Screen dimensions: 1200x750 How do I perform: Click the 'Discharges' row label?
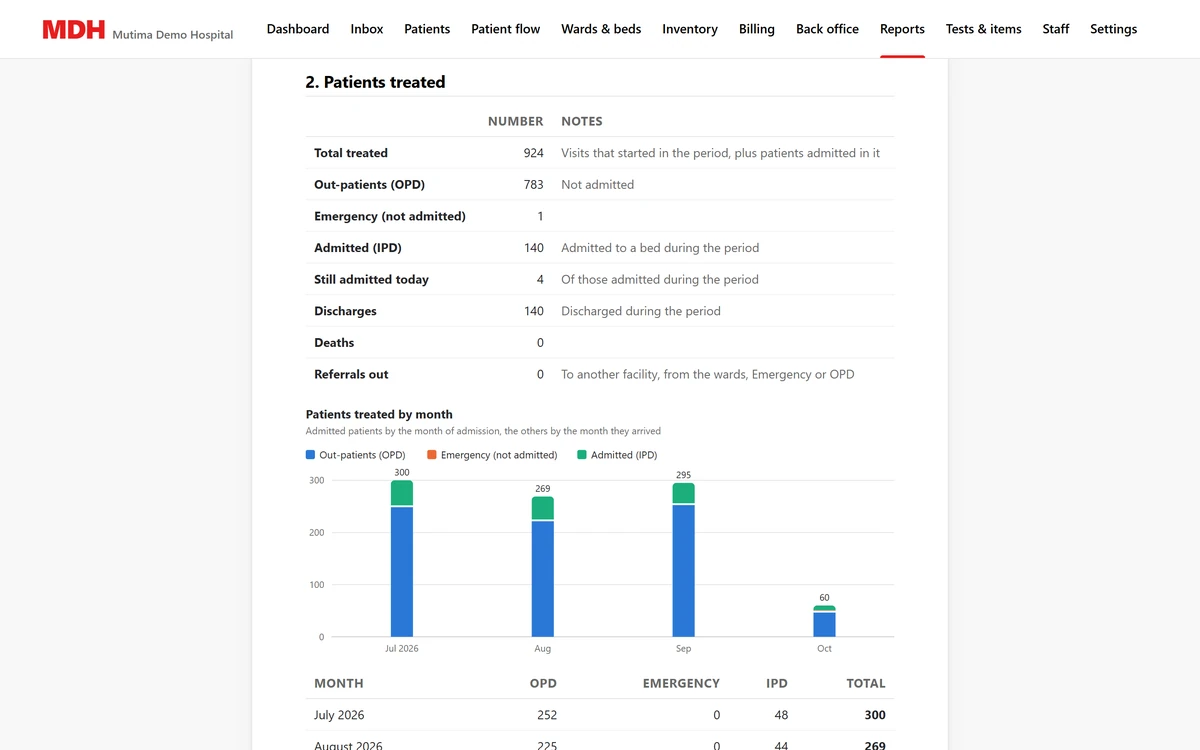(345, 311)
